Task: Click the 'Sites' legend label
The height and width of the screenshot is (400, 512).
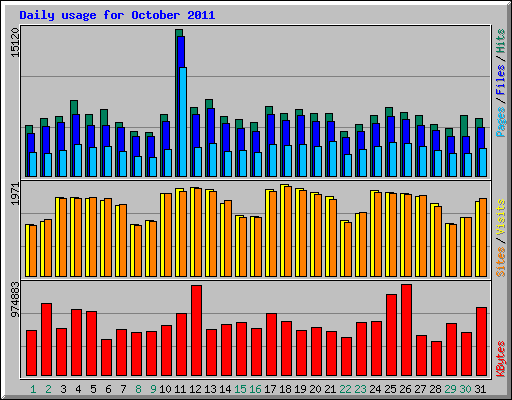Action: point(501,262)
